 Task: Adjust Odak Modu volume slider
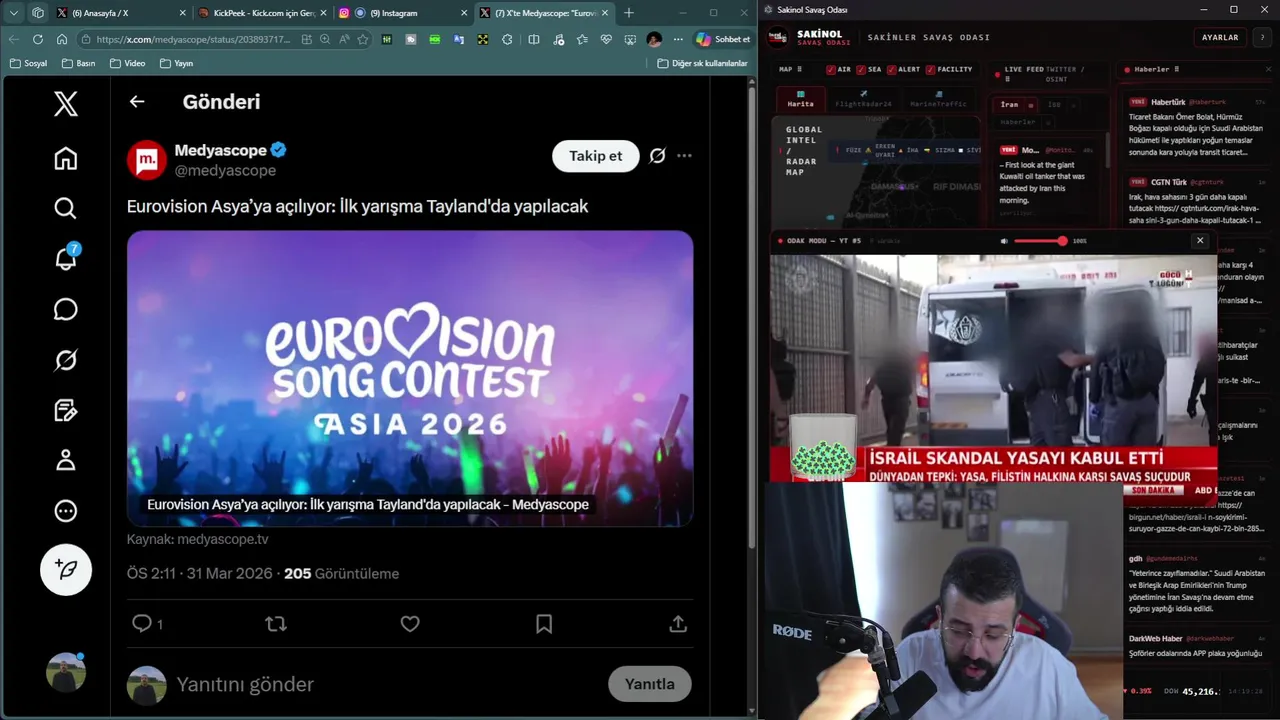1040,241
